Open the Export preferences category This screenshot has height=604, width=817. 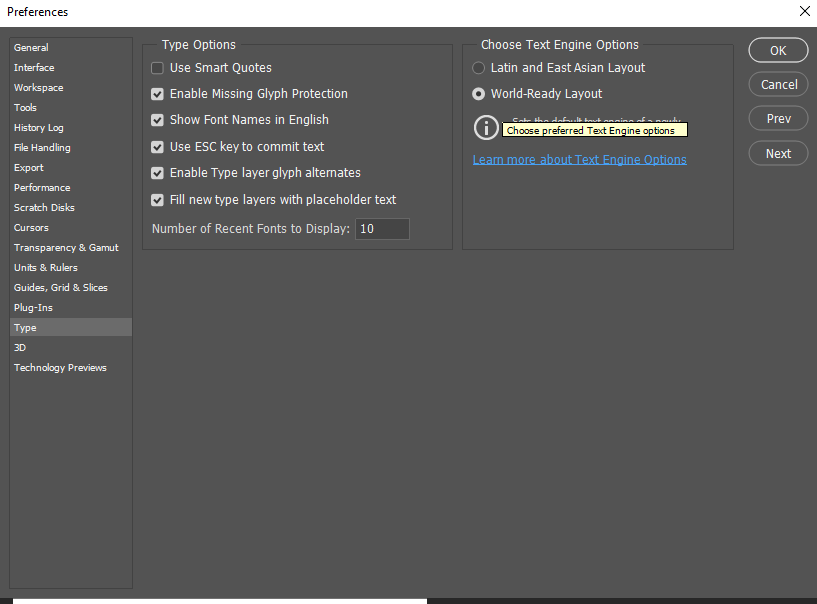(x=71, y=168)
